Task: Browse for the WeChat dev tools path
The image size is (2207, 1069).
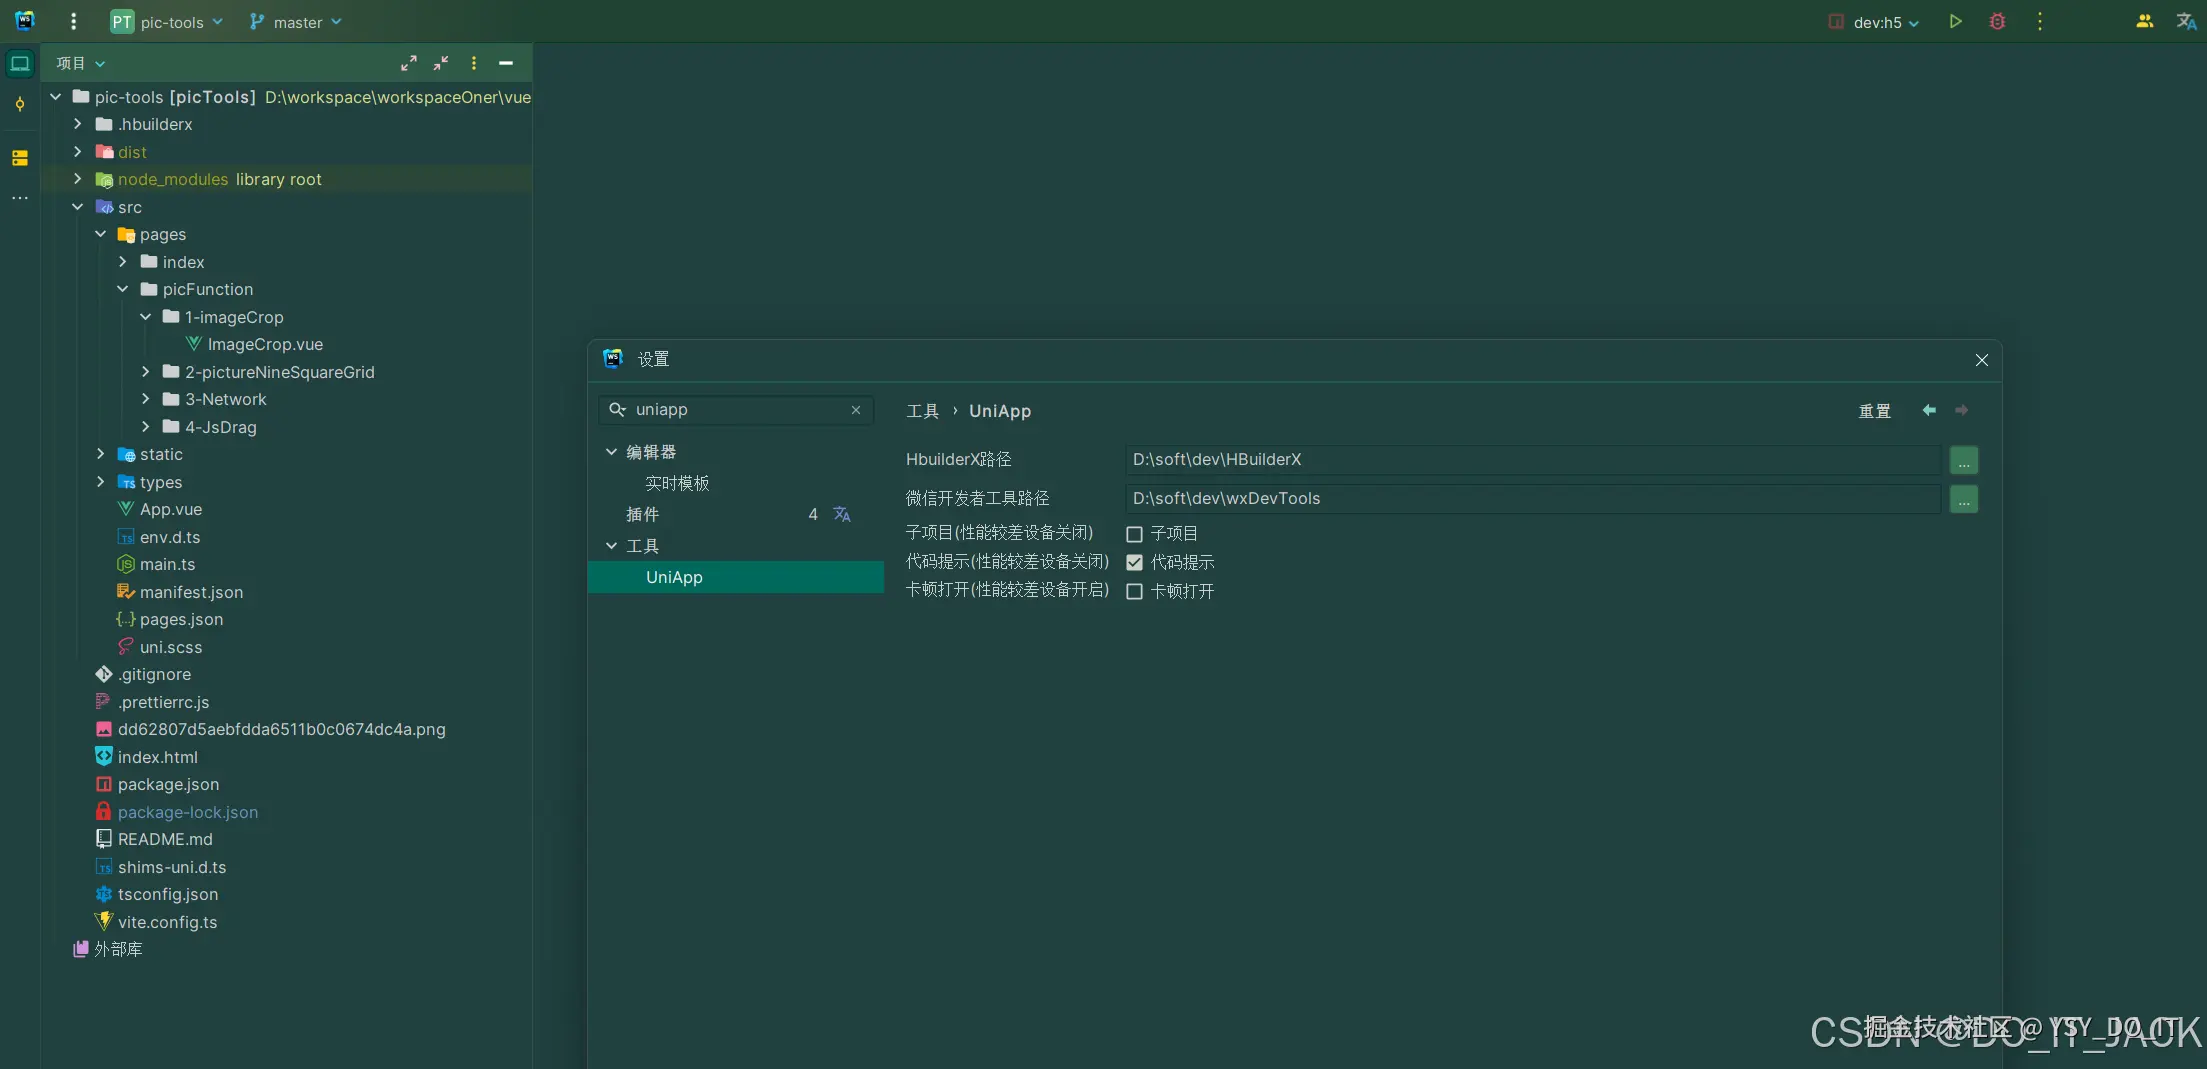Action: coord(1964,499)
